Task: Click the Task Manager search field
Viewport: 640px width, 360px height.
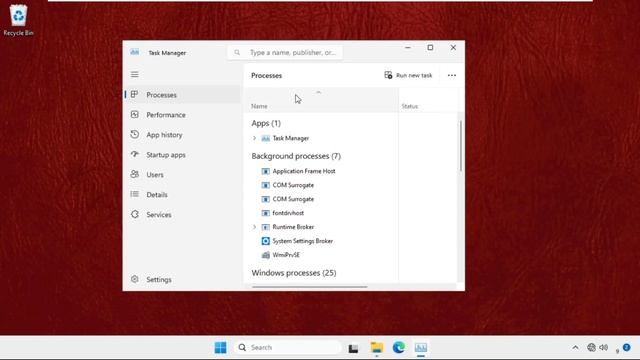Action: pyautogui.click(x=285, y=52)
